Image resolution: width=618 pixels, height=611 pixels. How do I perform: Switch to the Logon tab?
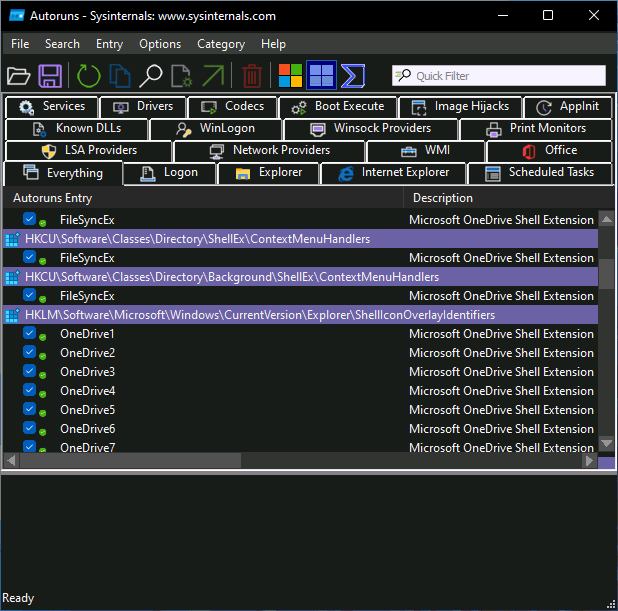tap(169, 173)
